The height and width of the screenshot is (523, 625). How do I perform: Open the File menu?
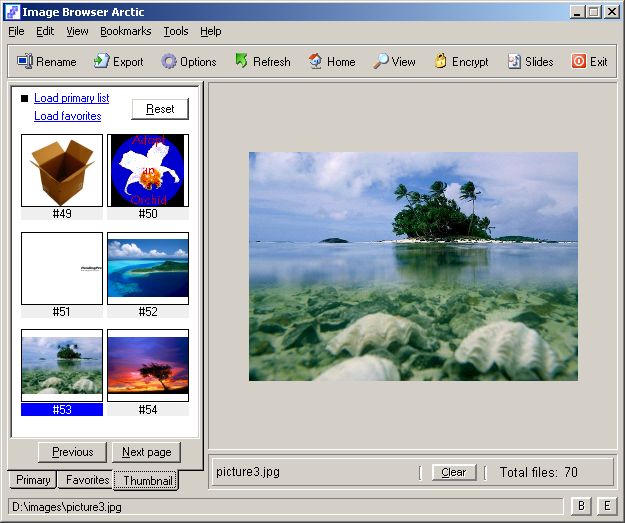click(16, 31)
